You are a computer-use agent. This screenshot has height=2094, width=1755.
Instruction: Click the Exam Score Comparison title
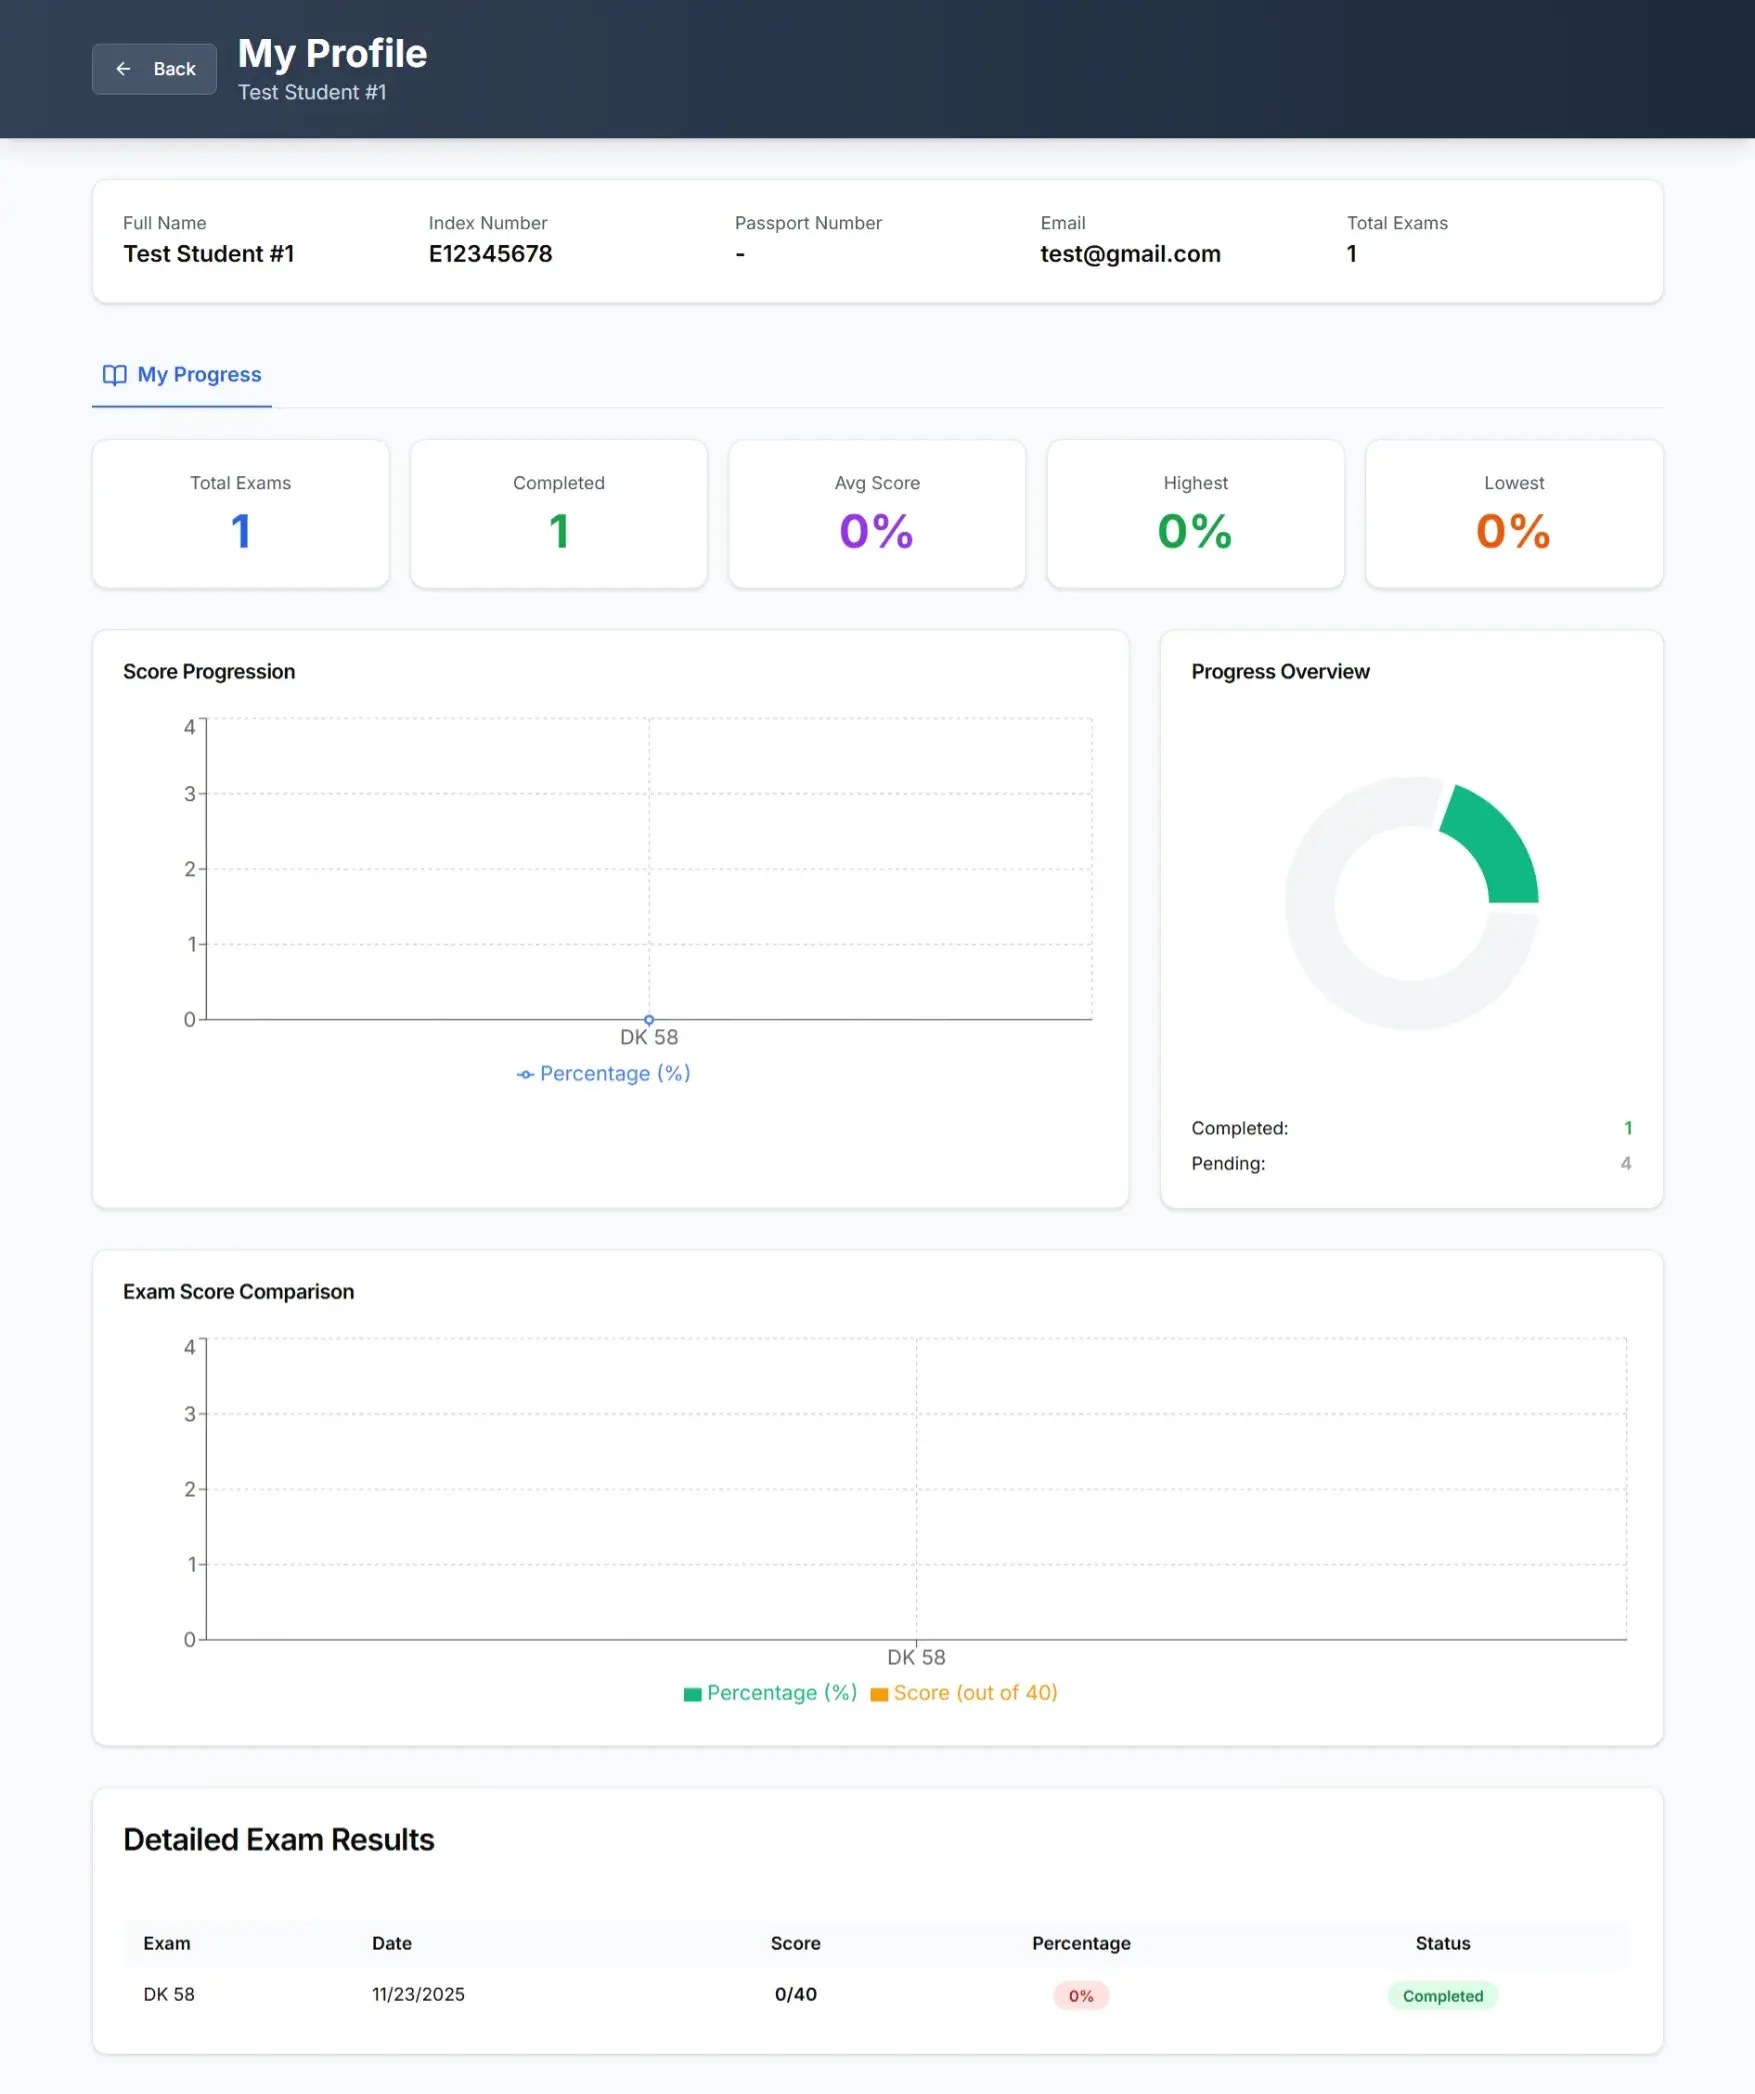tap(239, 1292)
